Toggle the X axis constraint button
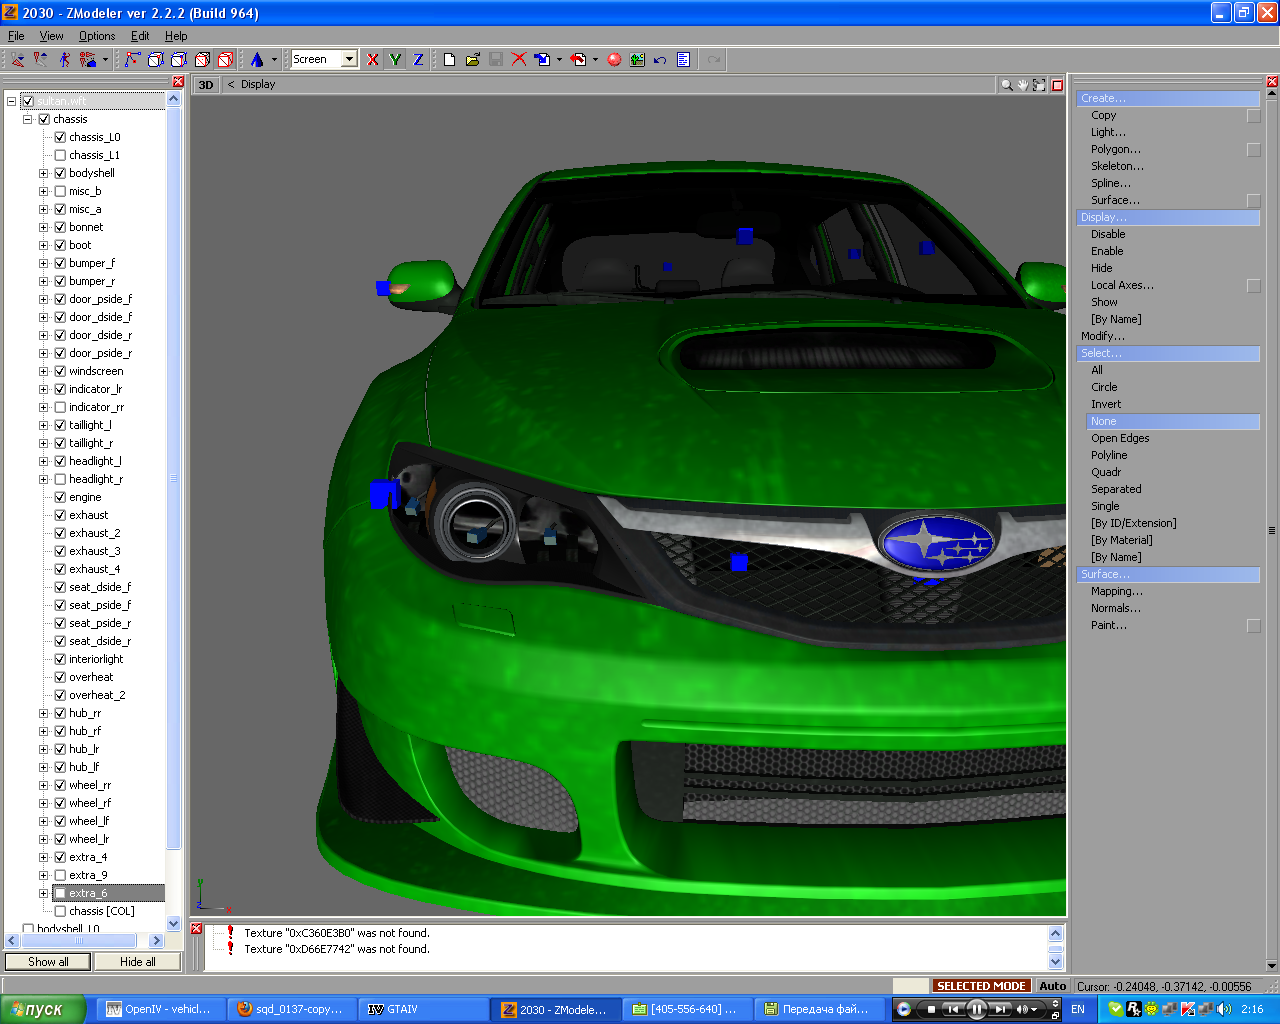Image resolution: width=1280 pixels, height=1024 pixels. pos(373,60)
